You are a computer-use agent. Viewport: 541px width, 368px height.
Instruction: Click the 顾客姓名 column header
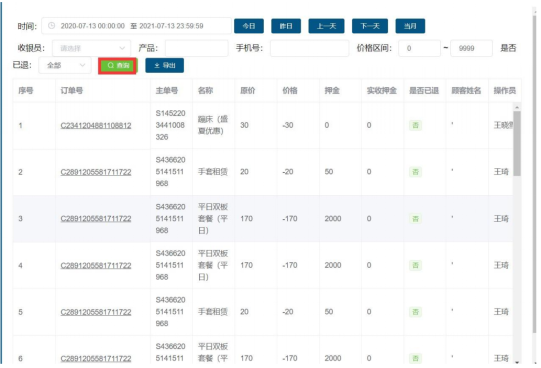tap(466, 91)
